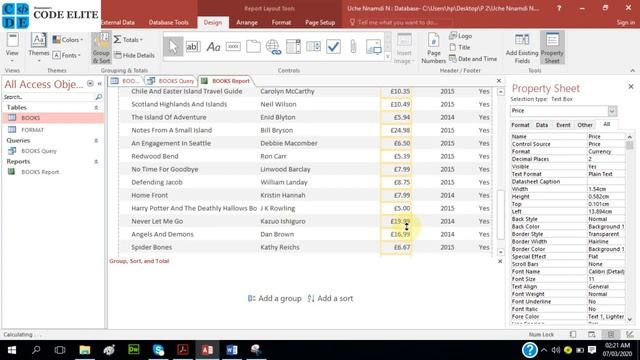Open the Database Tools tab

tap(169, 22)
